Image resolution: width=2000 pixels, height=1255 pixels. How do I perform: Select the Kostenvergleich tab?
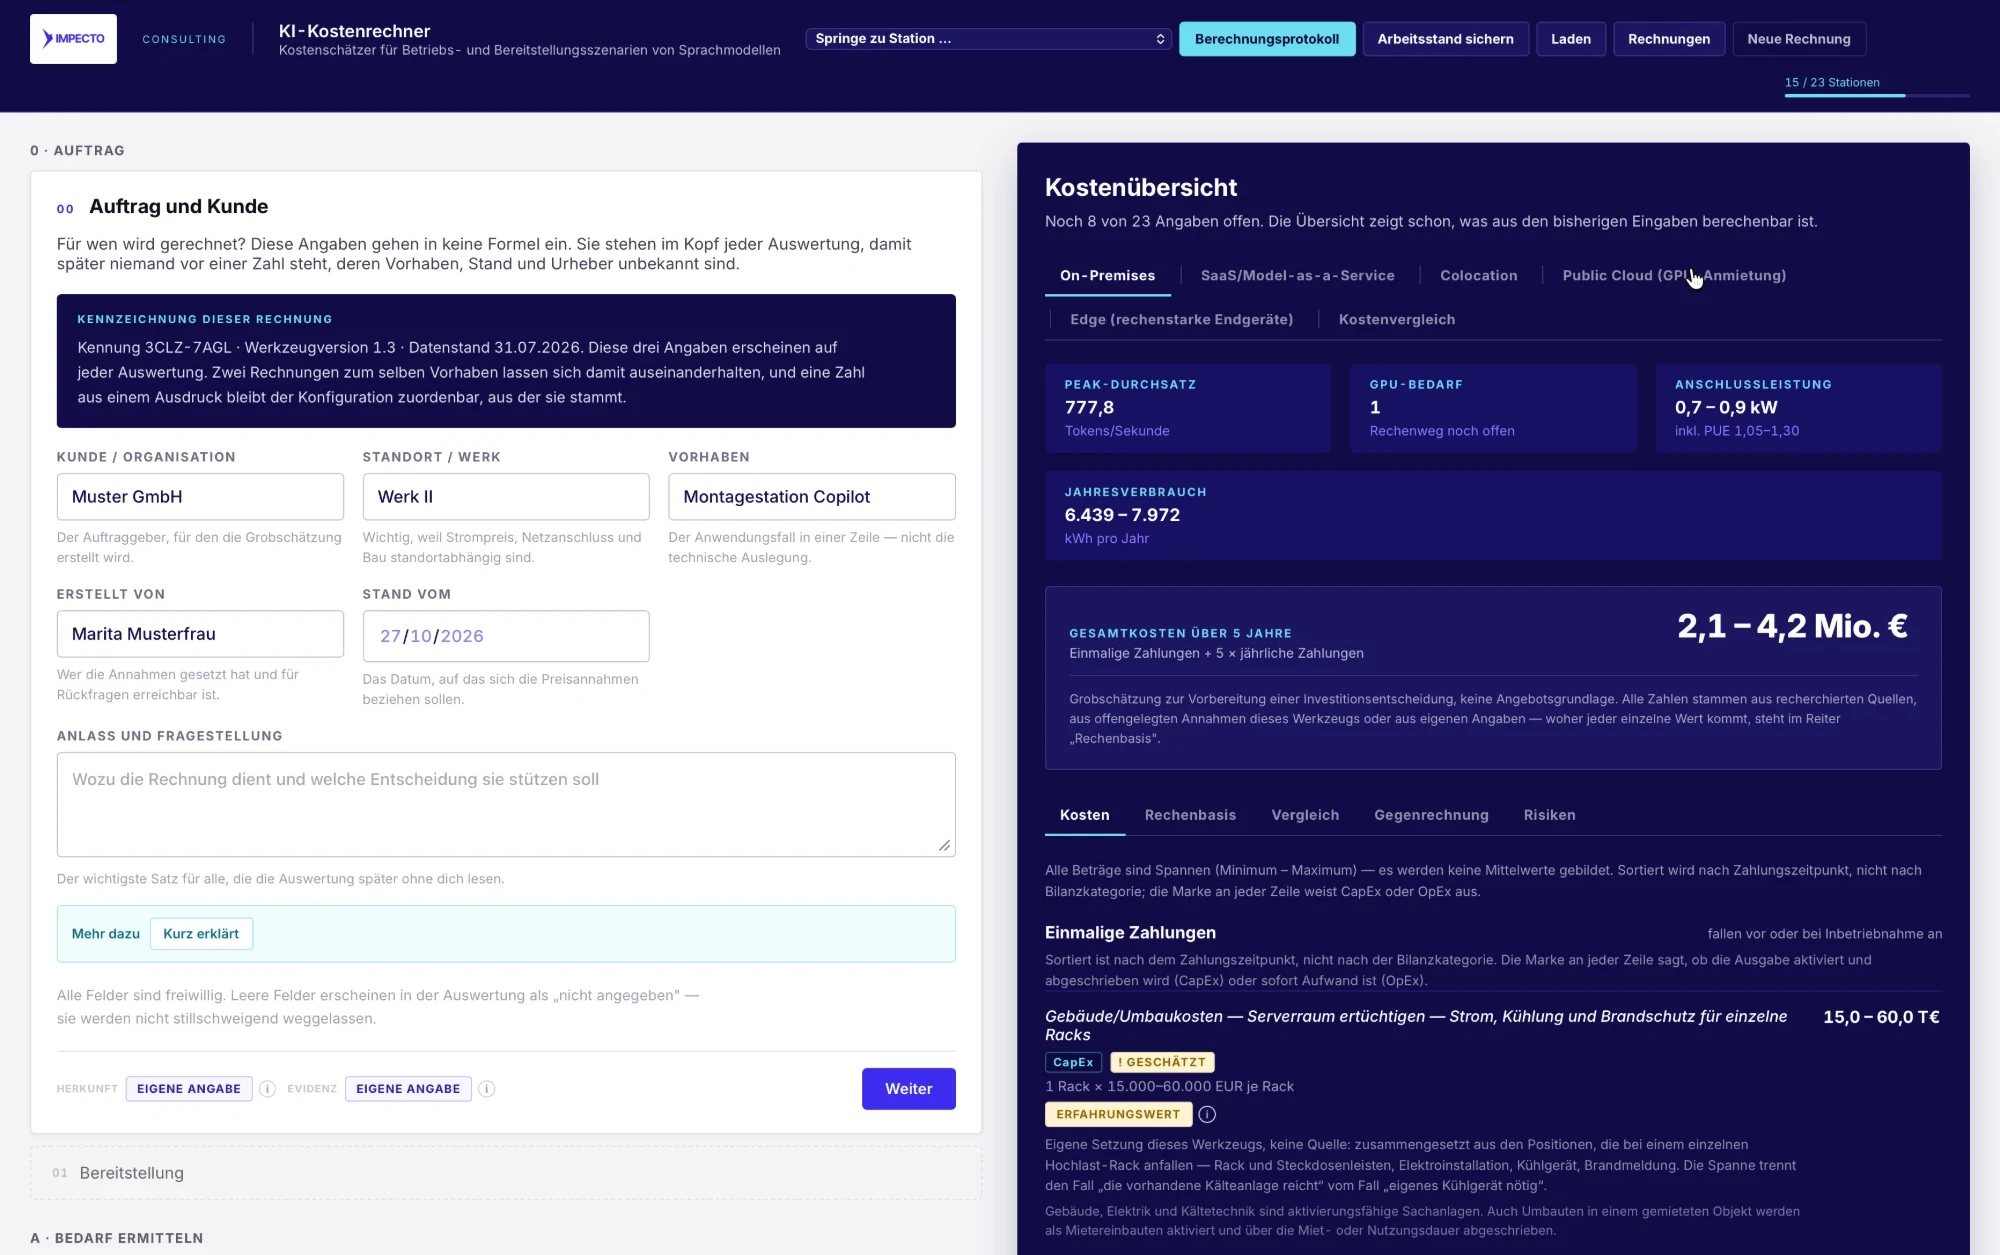click(x=1396, y=320)
